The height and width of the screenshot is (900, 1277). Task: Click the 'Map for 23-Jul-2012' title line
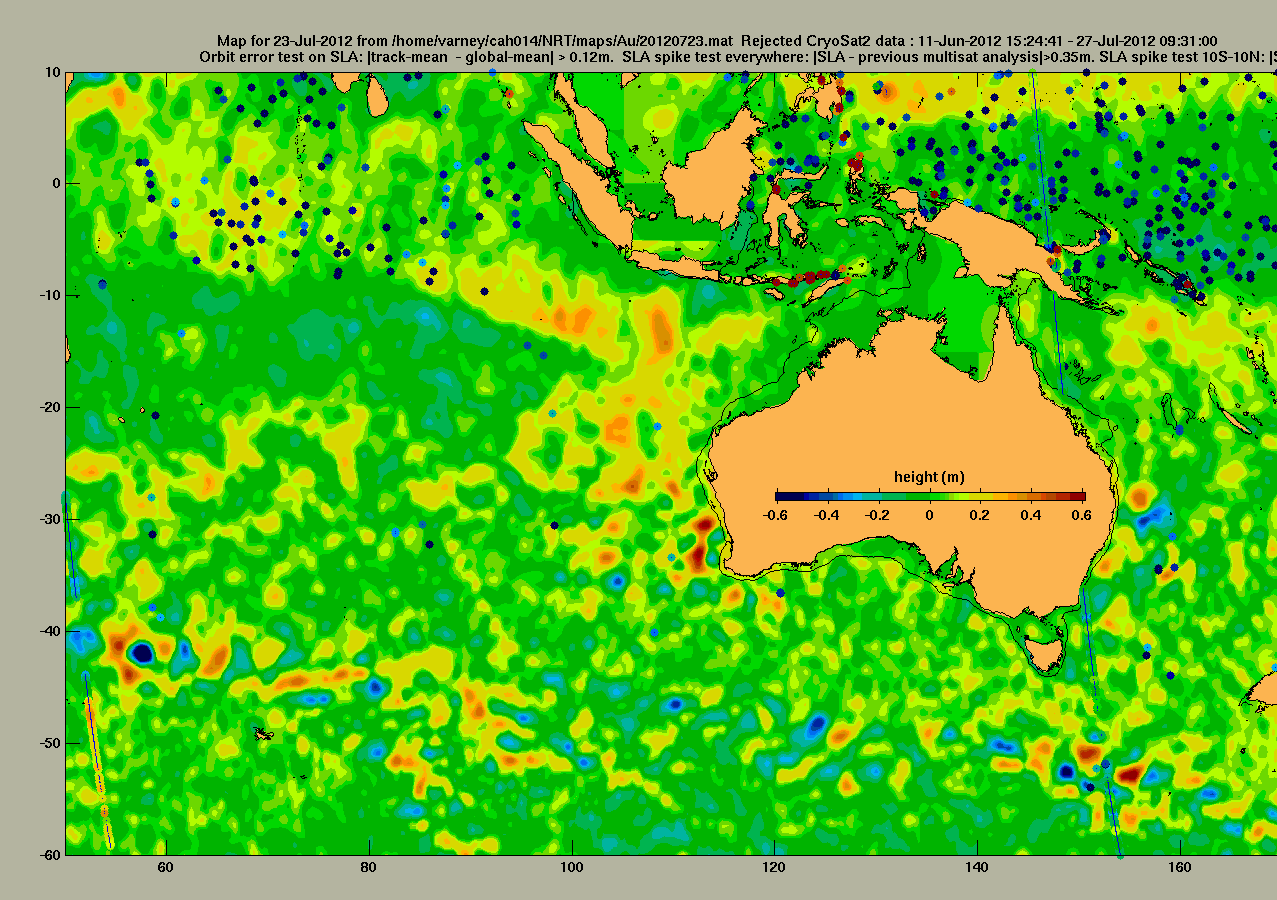coord(716,41)
